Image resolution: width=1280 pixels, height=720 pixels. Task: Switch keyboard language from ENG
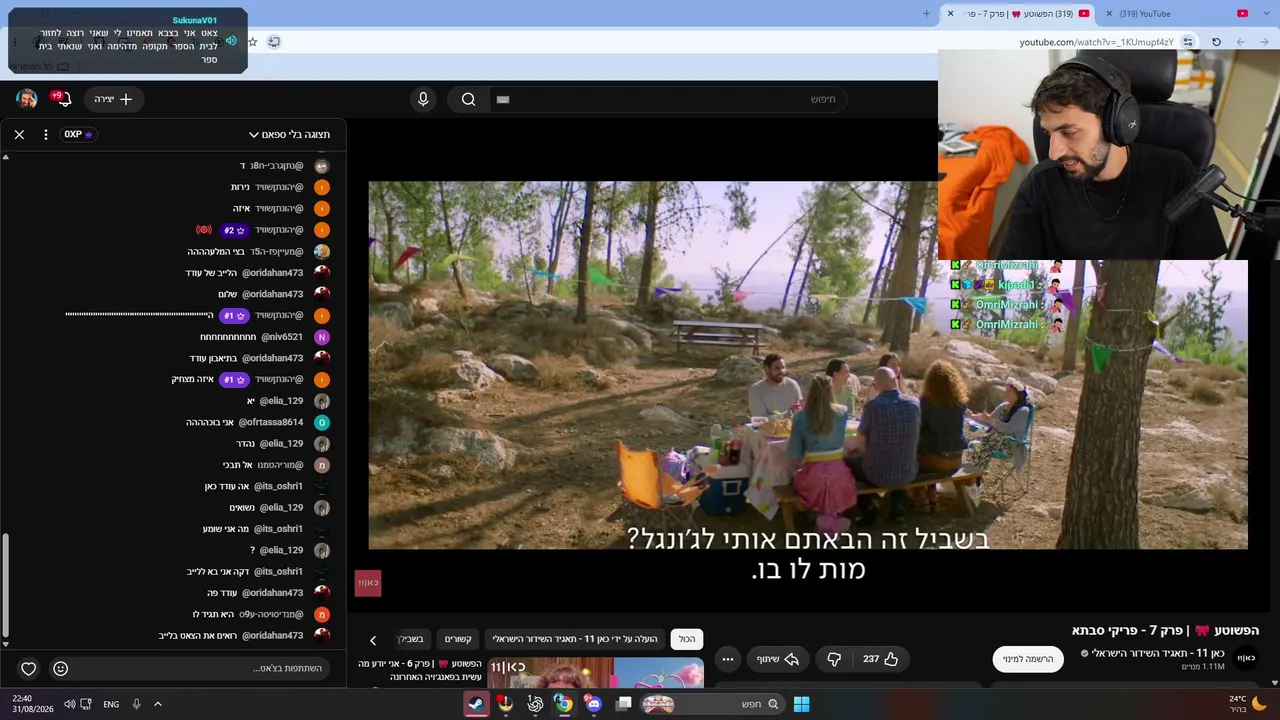tap(111, 704)
